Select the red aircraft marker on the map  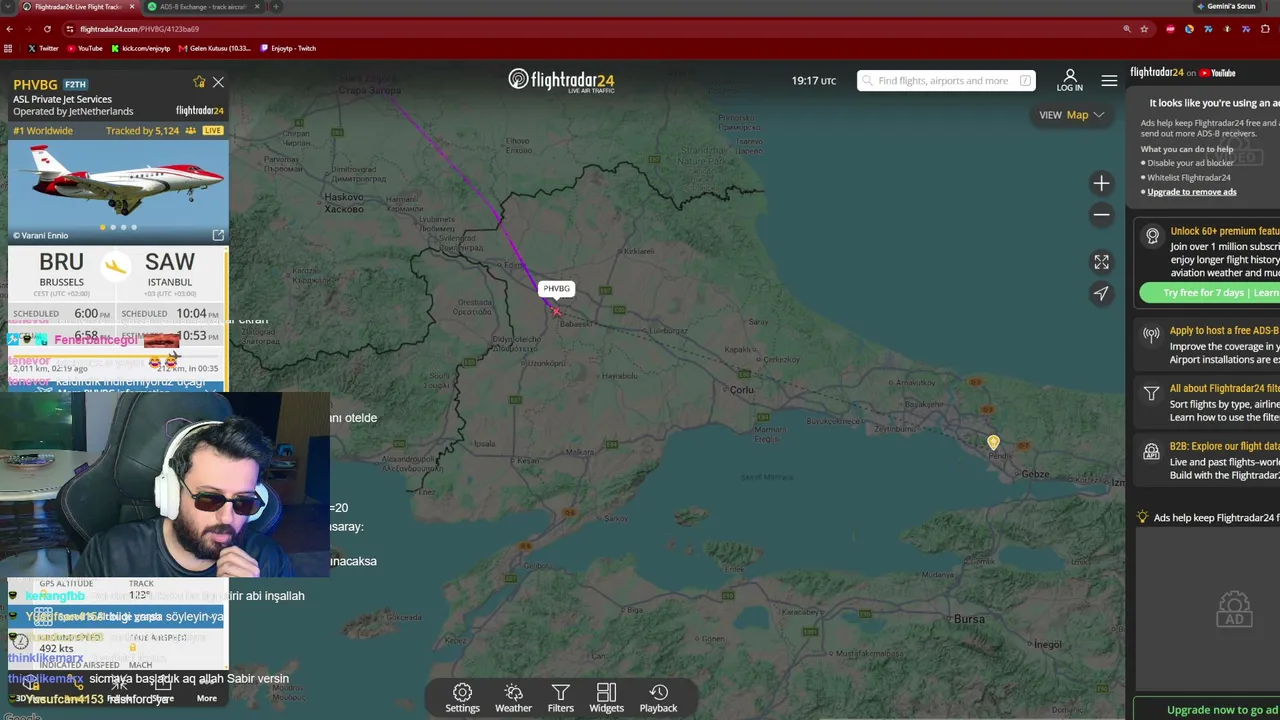[556, 311]
